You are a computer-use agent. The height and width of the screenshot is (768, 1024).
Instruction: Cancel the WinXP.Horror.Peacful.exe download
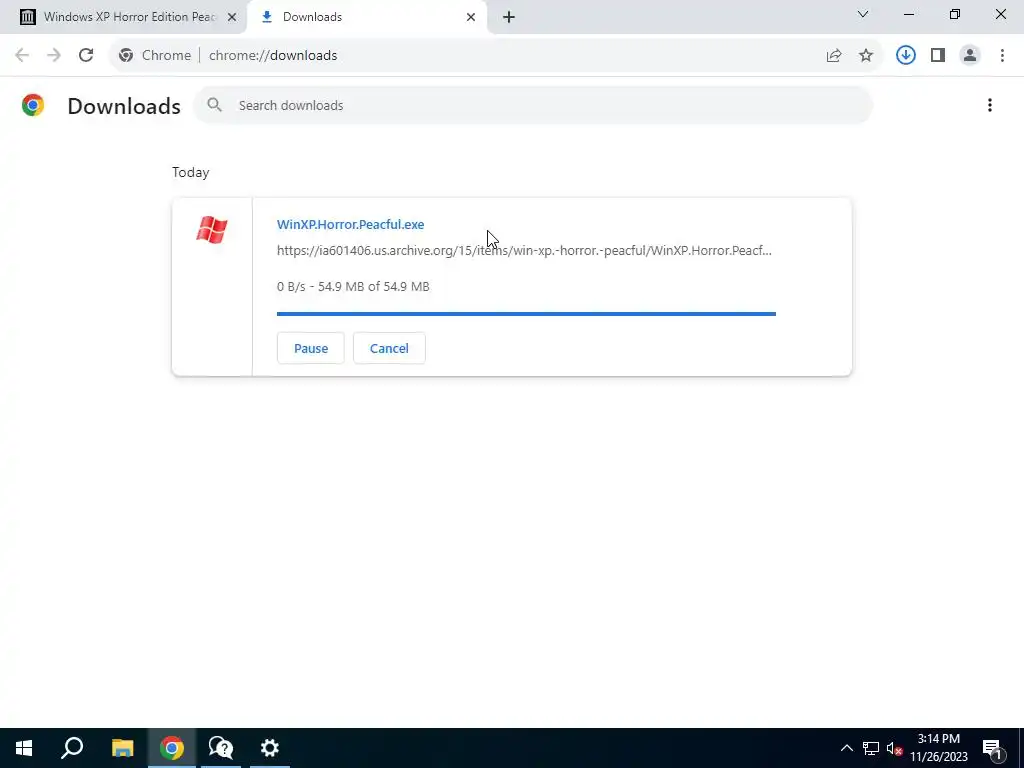point(389,348)
